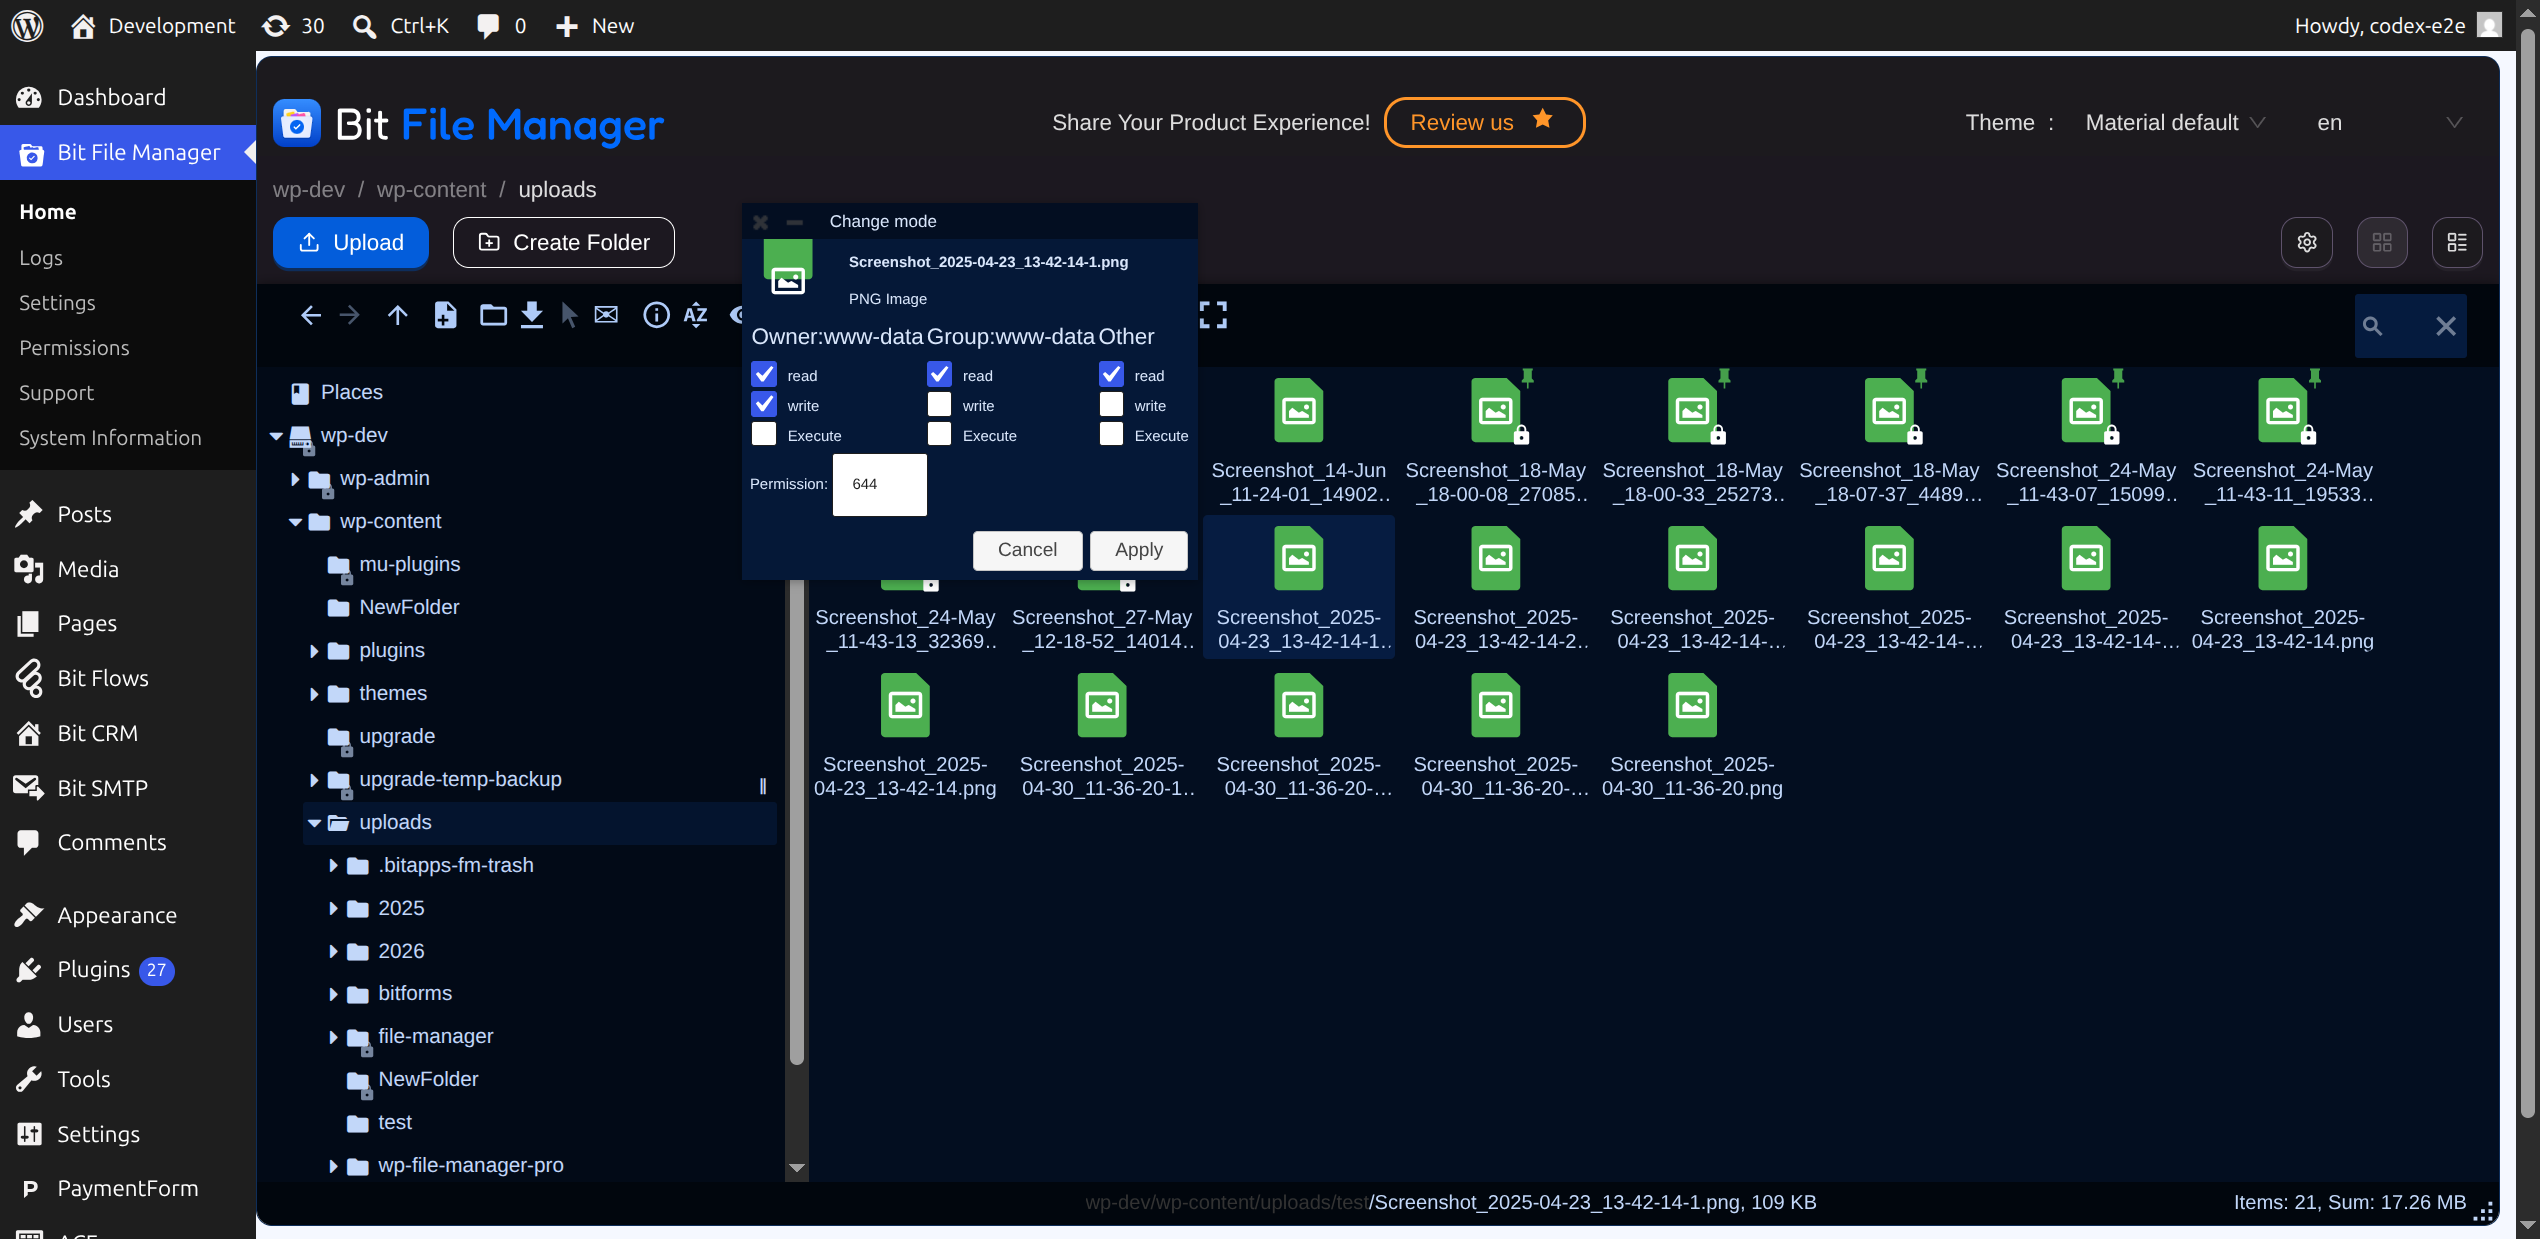Uncheck Group read permission
The width and height of the screenshot is (2540, 1239).
point(939,375)
